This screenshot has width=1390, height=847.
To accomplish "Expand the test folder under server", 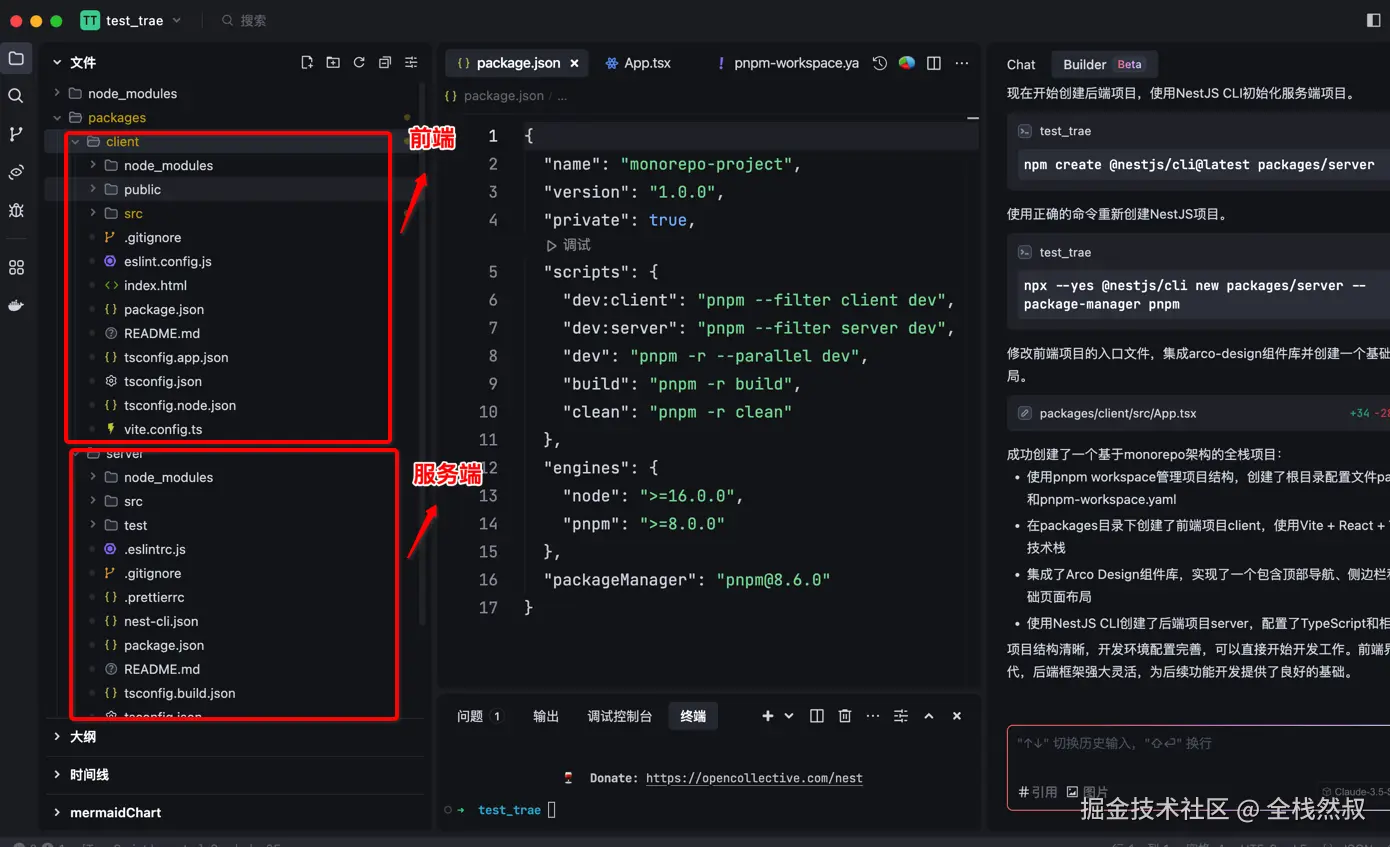I will (136, 525).
